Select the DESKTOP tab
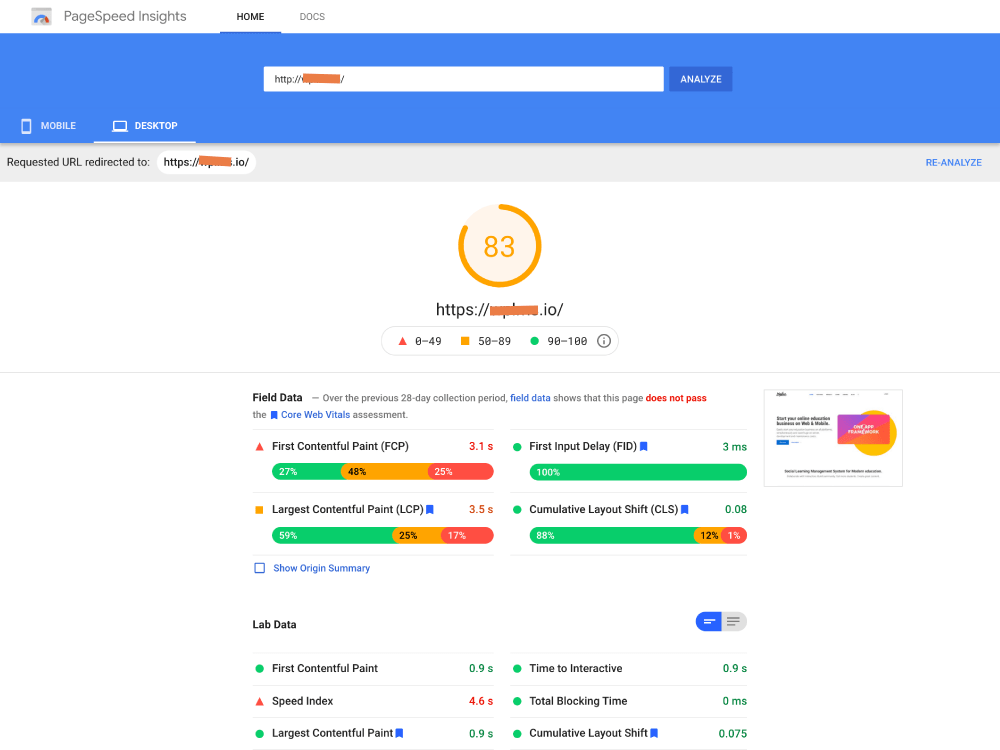This screenshot has height=750, width=1000. click(x=145, y=126)
